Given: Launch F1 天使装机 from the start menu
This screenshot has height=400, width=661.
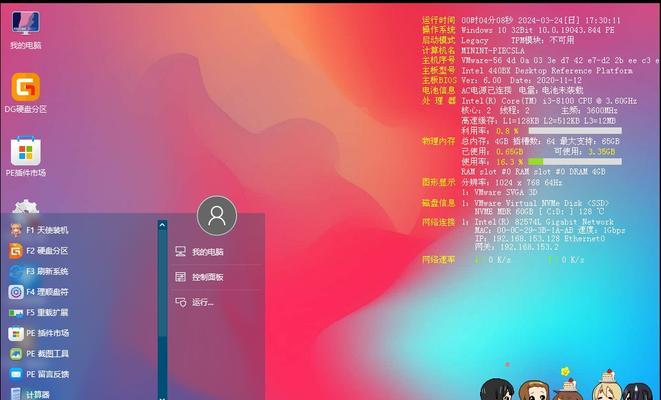Looking at the screenshot, I should (39, 230).
